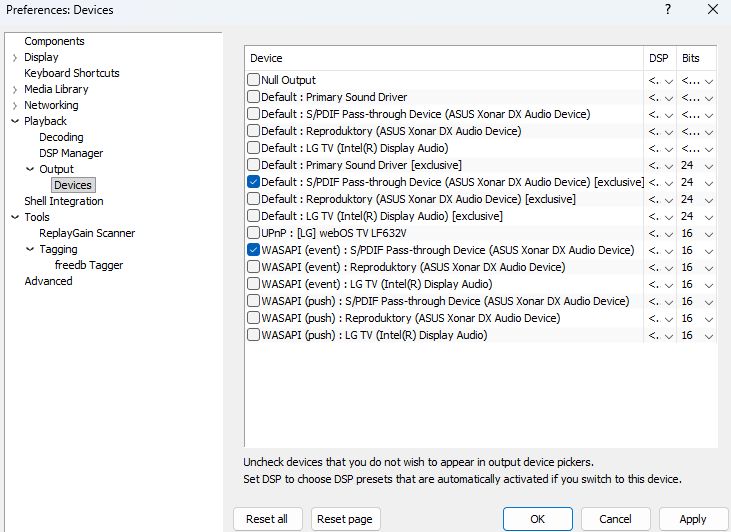Collapse the Tools tree node

(15, 217)
